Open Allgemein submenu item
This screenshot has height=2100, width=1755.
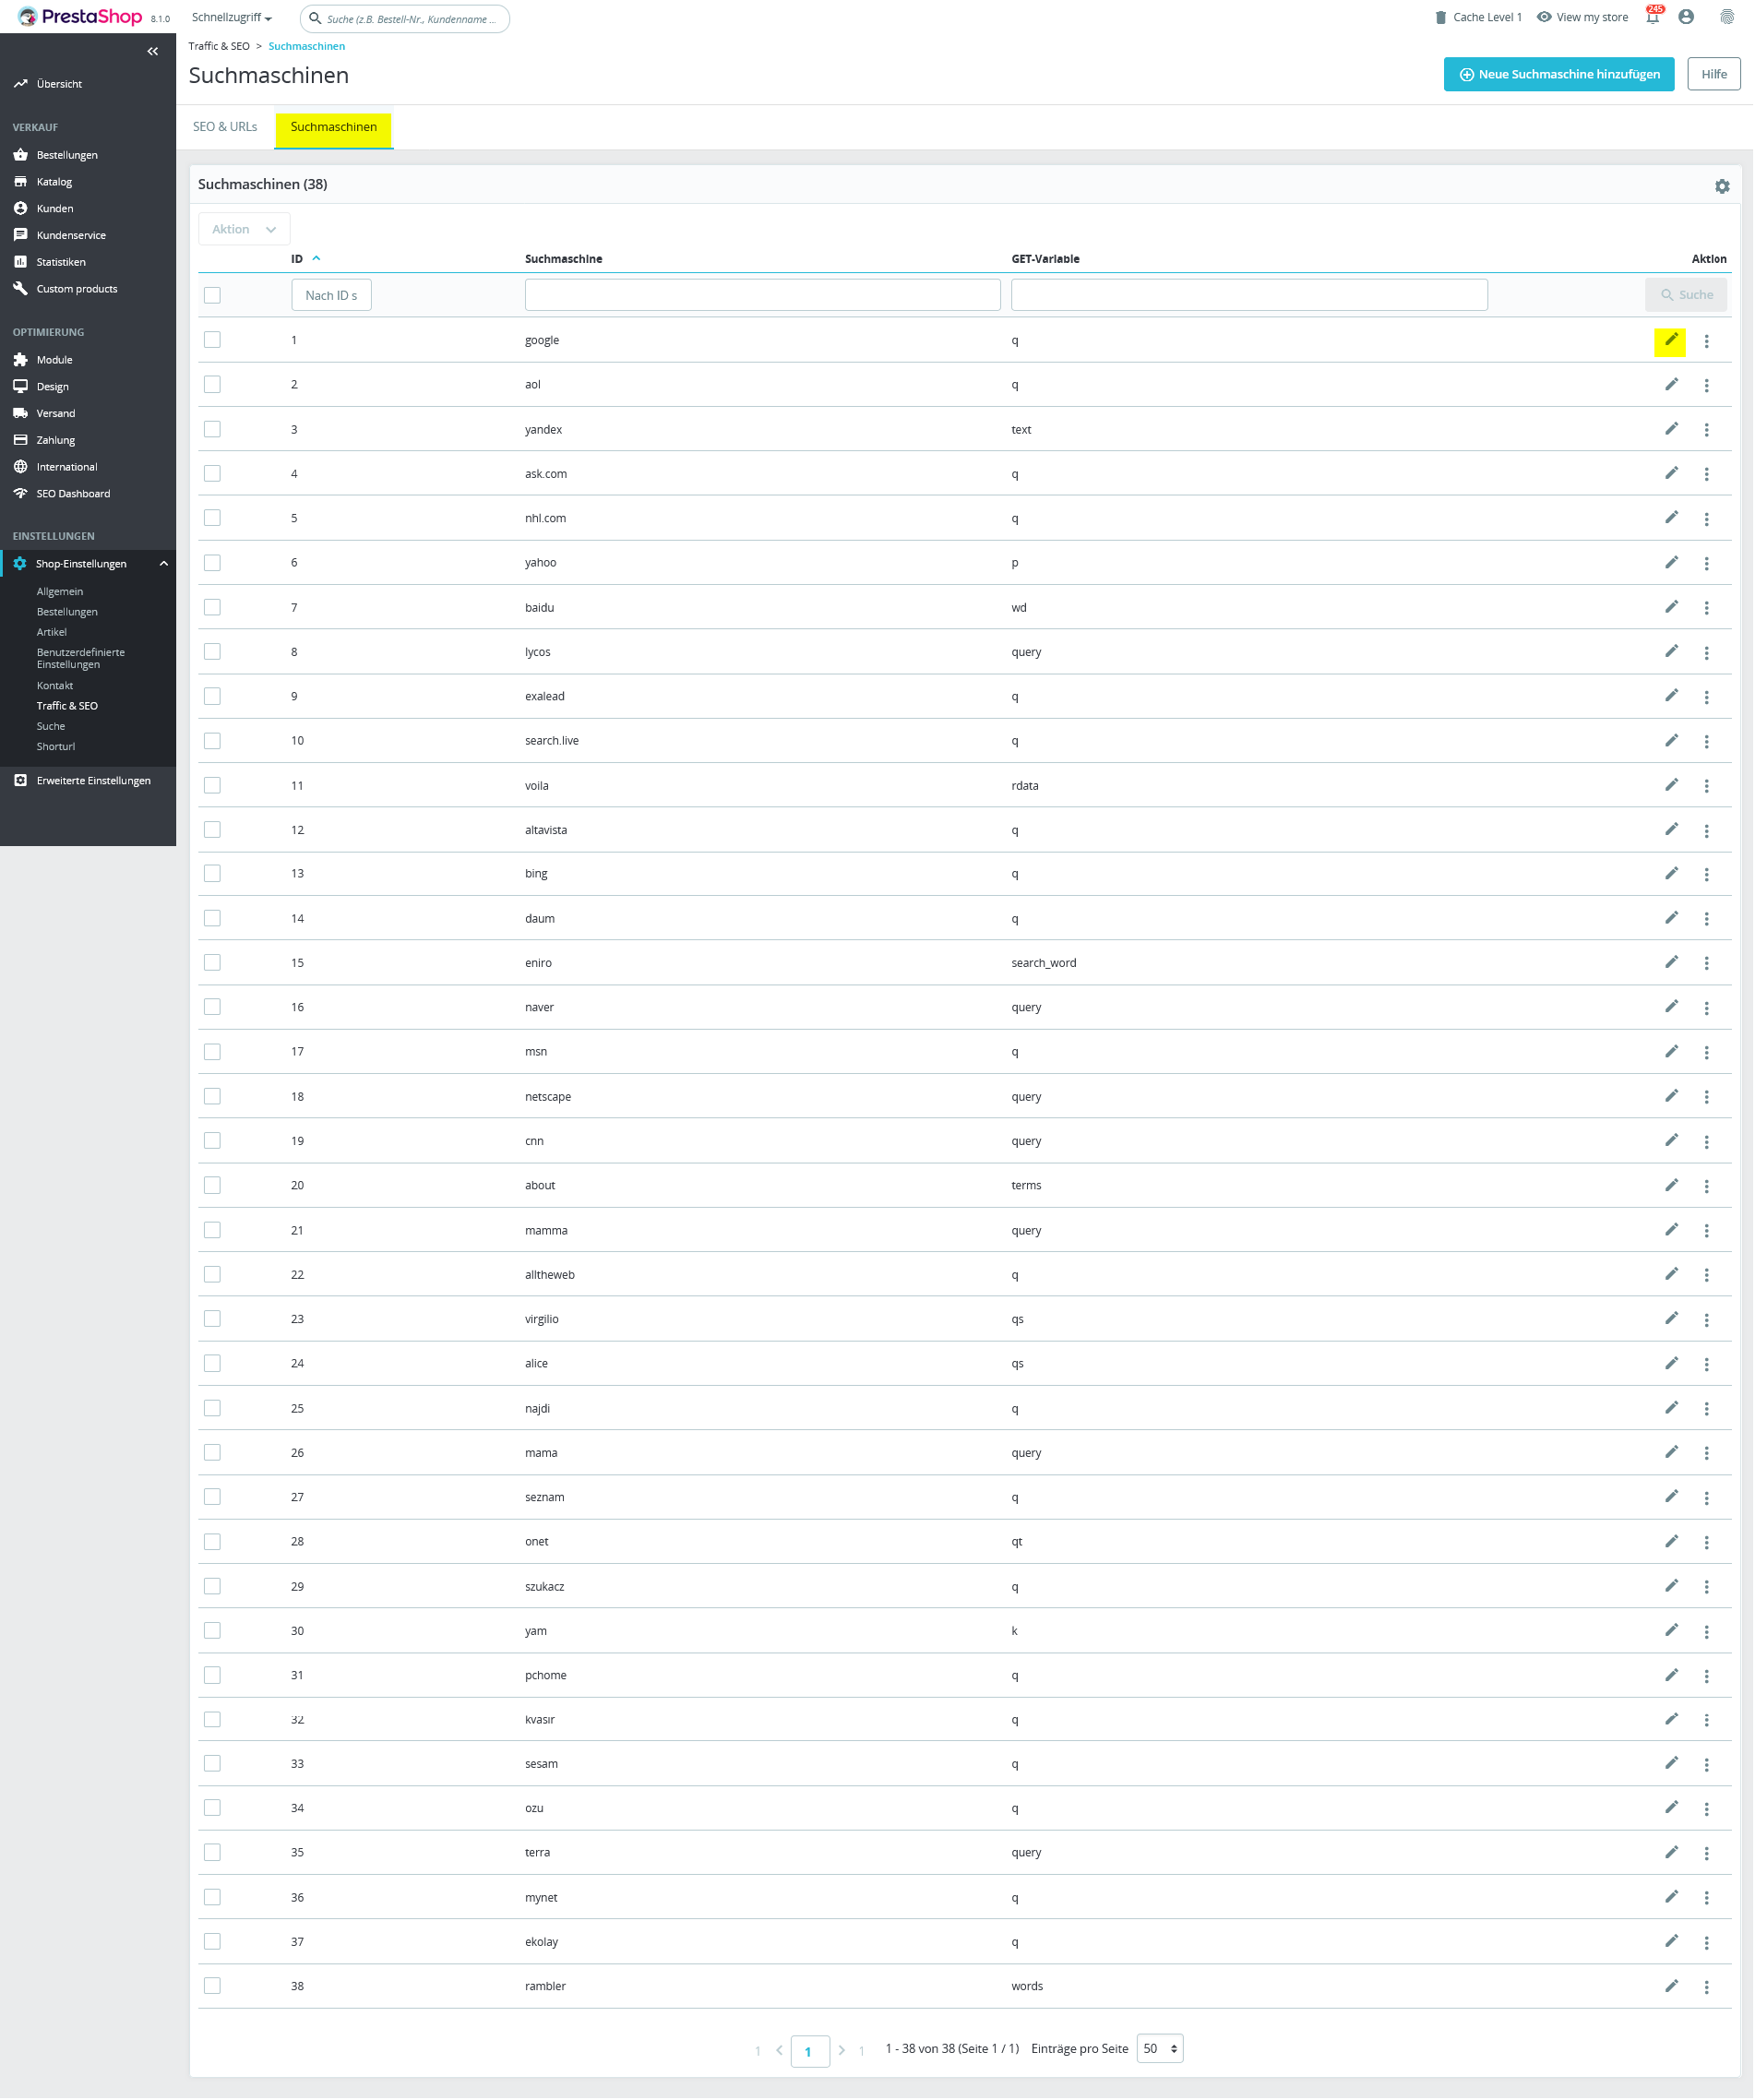point(60,592)
